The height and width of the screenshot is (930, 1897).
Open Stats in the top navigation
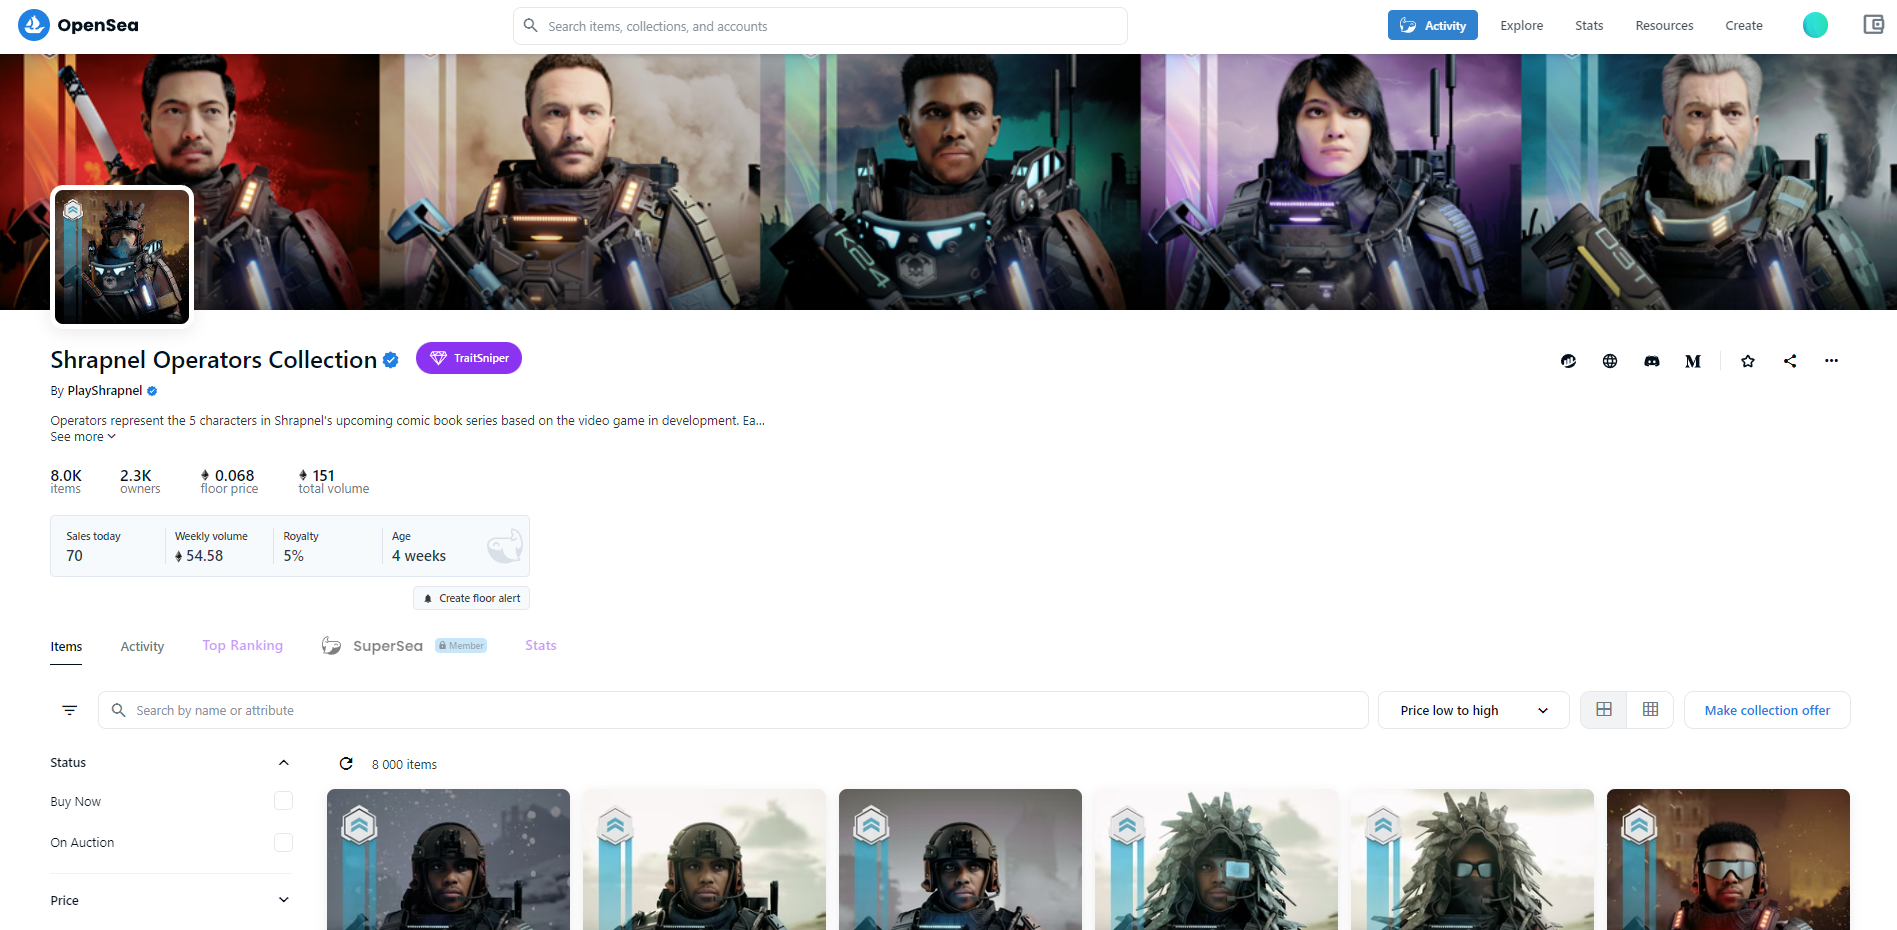[1589, 26]
